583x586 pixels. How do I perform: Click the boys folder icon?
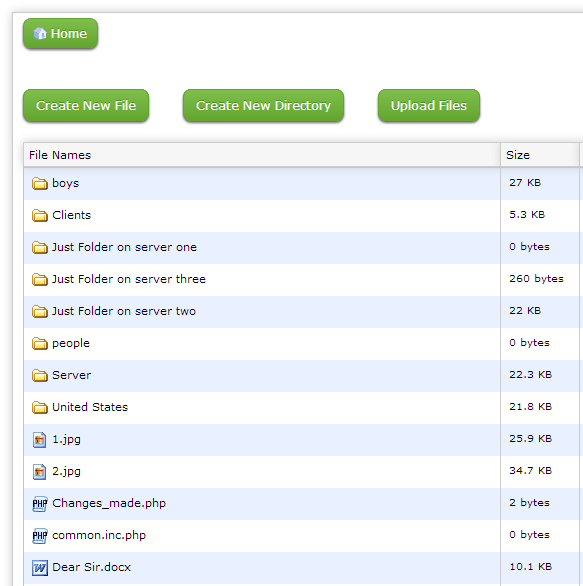click(x=40, y=183)
